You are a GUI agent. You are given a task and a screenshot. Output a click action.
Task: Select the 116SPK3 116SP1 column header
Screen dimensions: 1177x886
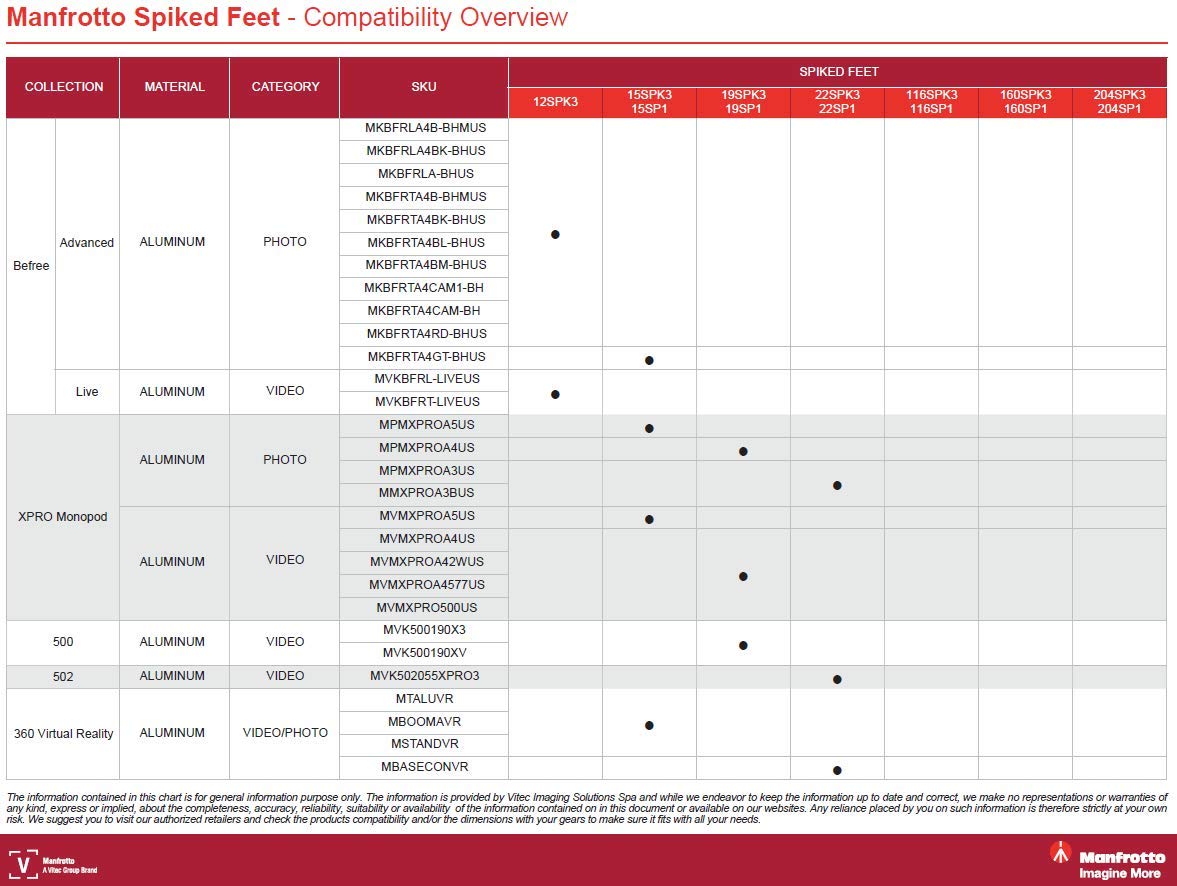pos(931,102)
